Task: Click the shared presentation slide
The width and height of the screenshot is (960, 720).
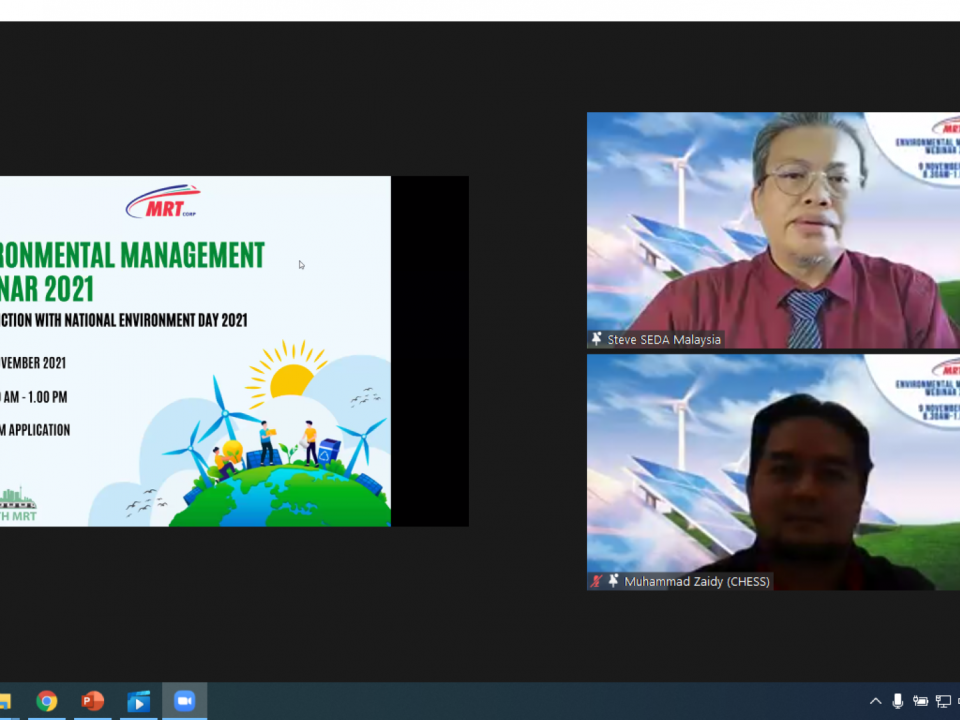Action: [x=195, y=351]
